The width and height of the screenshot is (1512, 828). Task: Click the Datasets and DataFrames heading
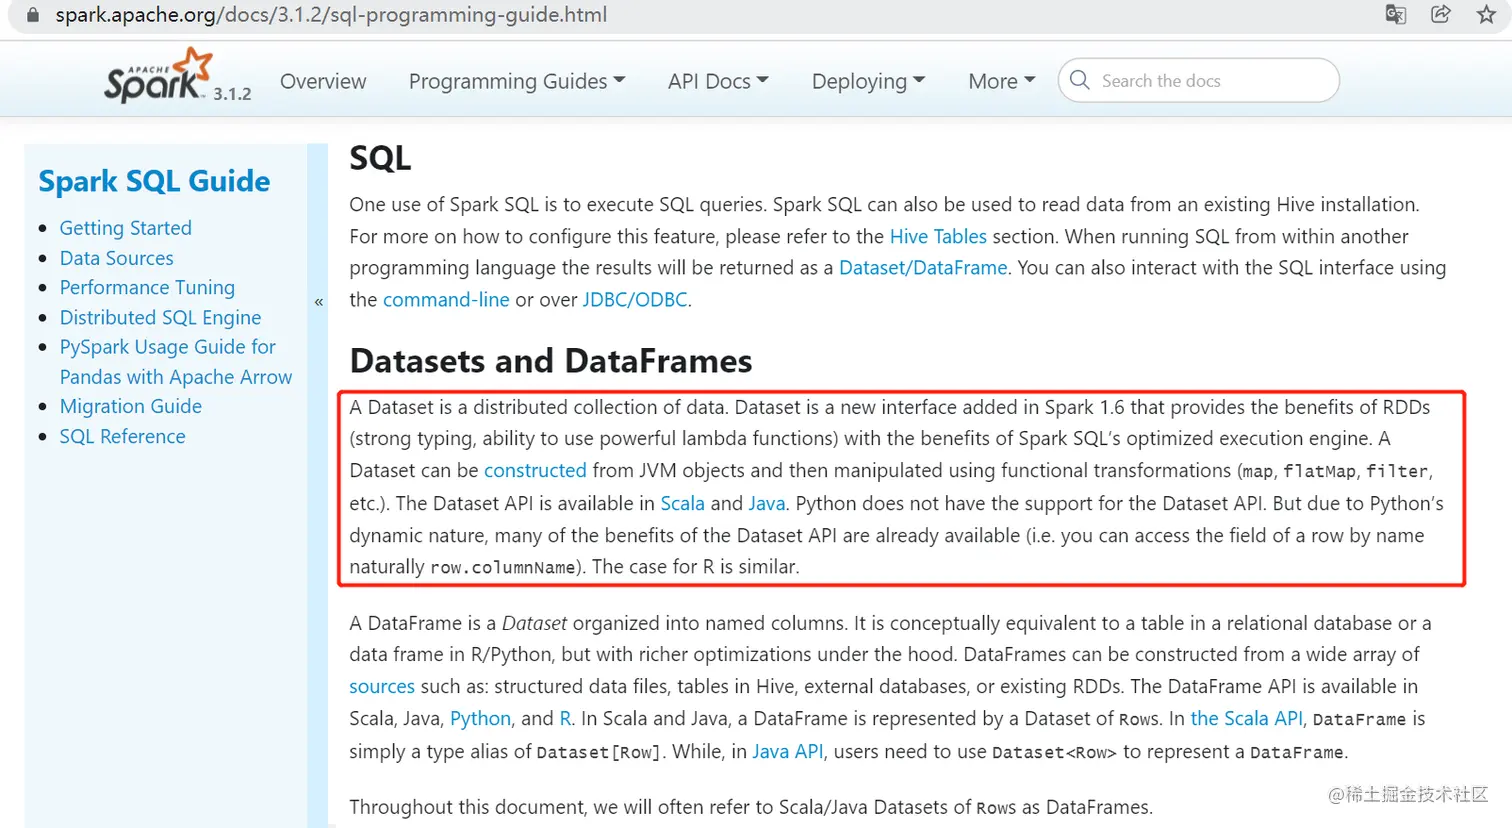click(x=551, y=361)
